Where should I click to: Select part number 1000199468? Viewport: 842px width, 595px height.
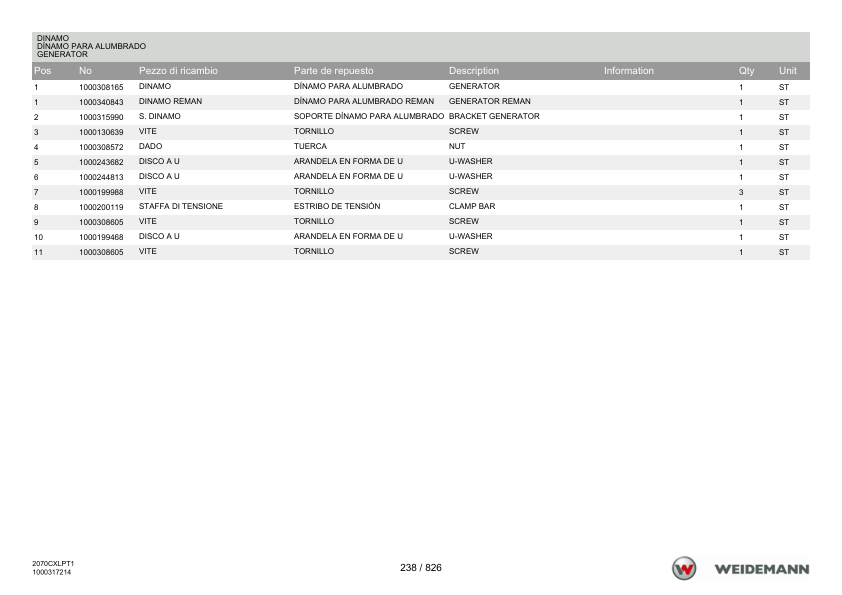101,237
